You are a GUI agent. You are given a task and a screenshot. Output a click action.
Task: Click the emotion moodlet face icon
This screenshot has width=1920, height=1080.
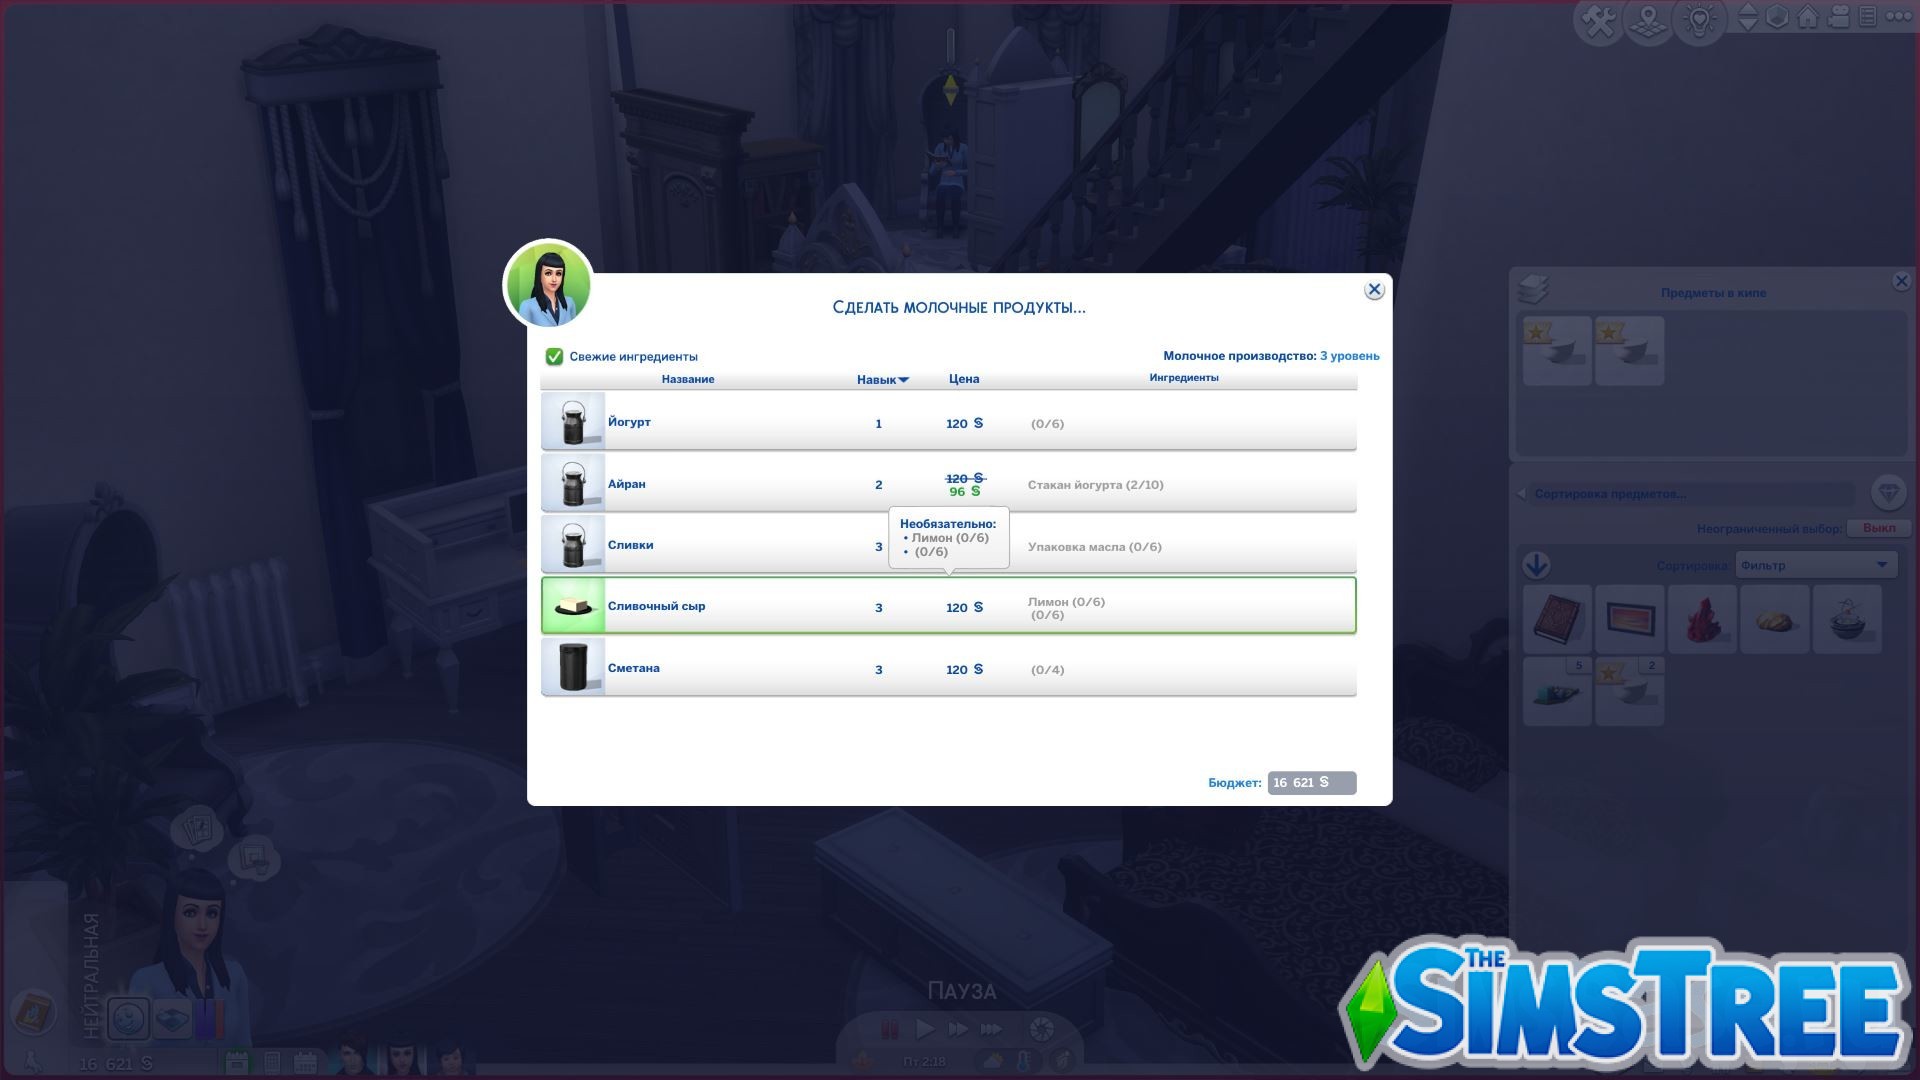point(128,1020)
